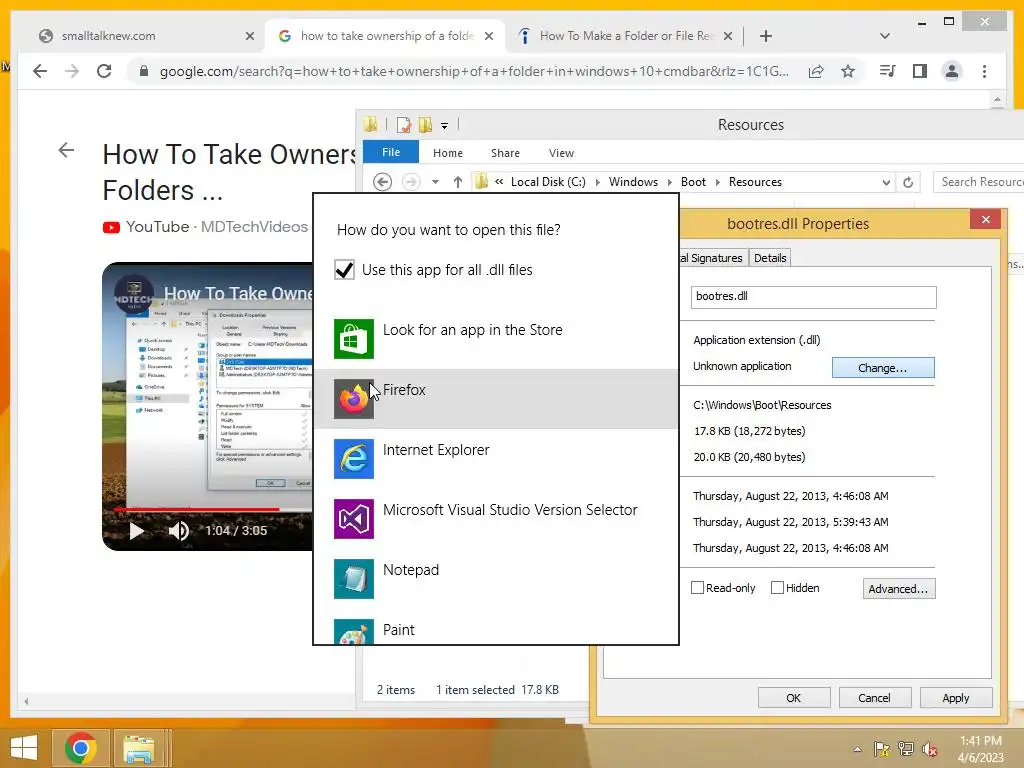Click Action Center flag tray icon
The width and height of the screenshot is (1024, 768).
pyautogui.click(x=882, y=749)
